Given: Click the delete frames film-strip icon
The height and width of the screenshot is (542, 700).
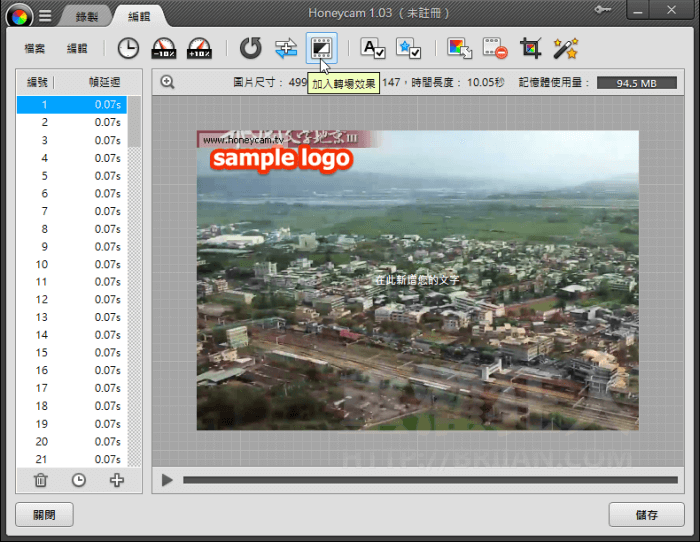Looking at the screenshot, I should pos(495,48).
